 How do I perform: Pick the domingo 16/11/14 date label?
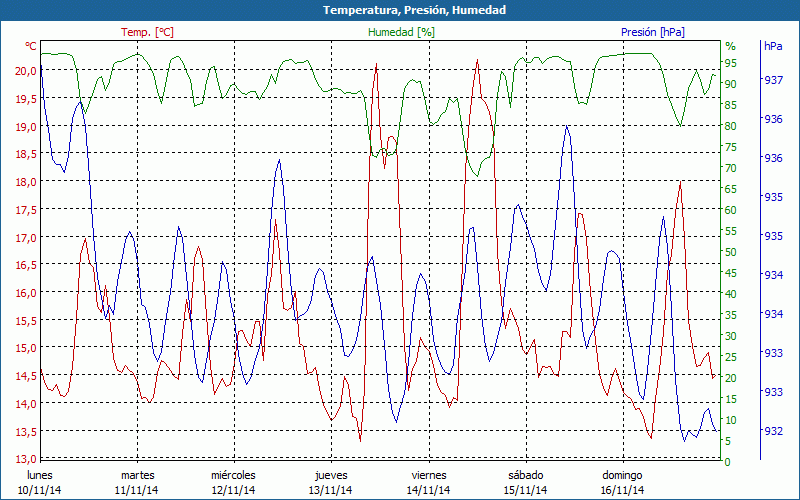(622, 482)
